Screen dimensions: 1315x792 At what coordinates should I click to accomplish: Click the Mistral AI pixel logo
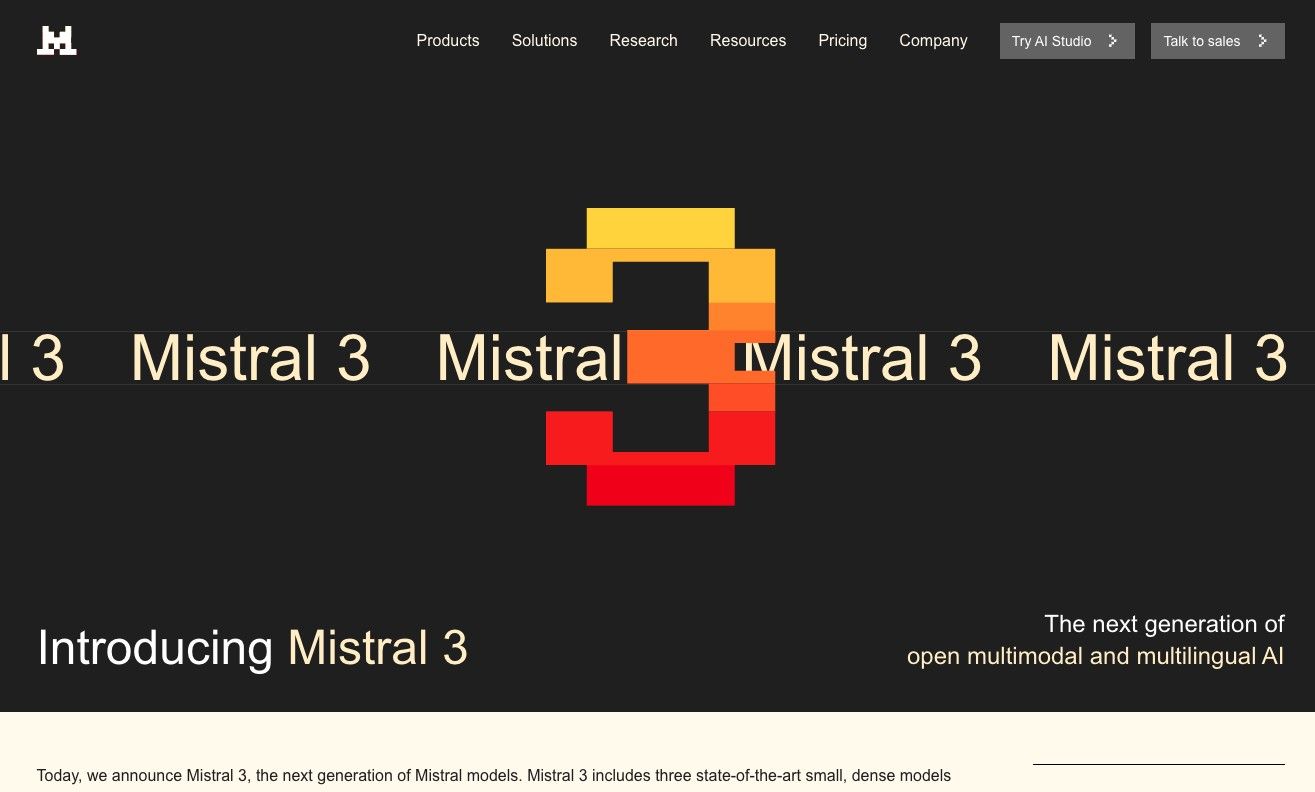tap(57, 41)
